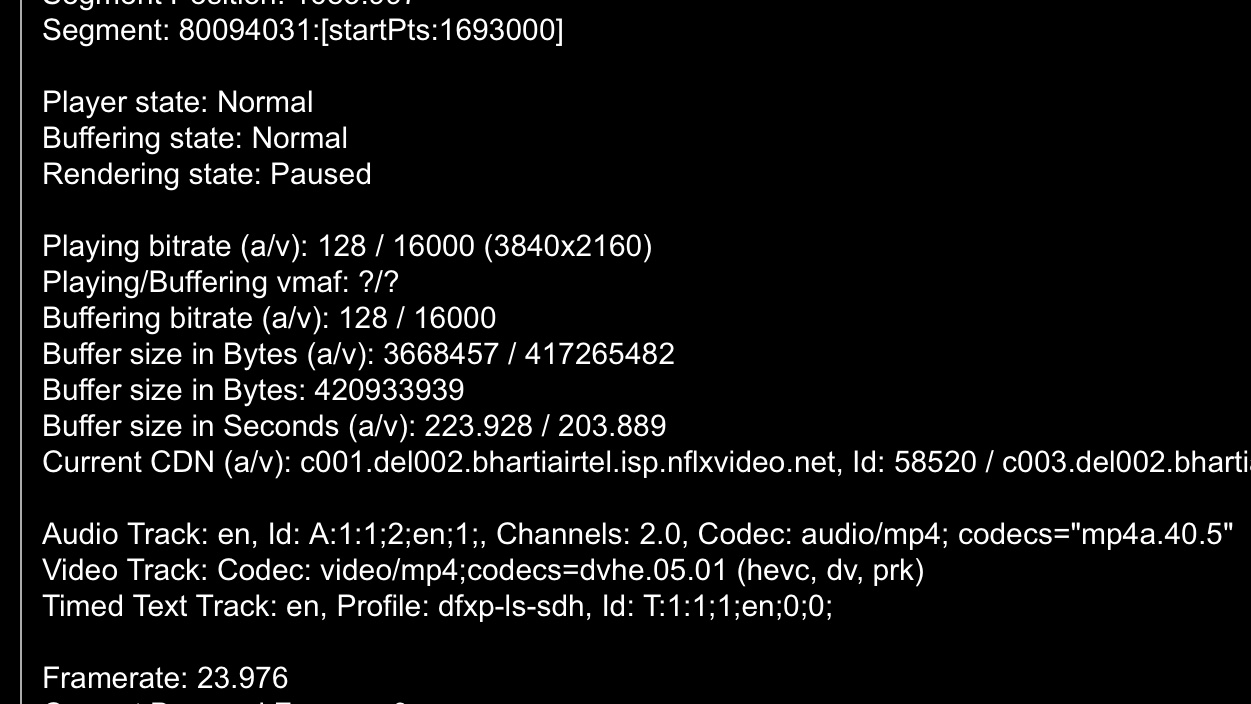Click the Playing/Buffering vmaf line

(220, 282)
